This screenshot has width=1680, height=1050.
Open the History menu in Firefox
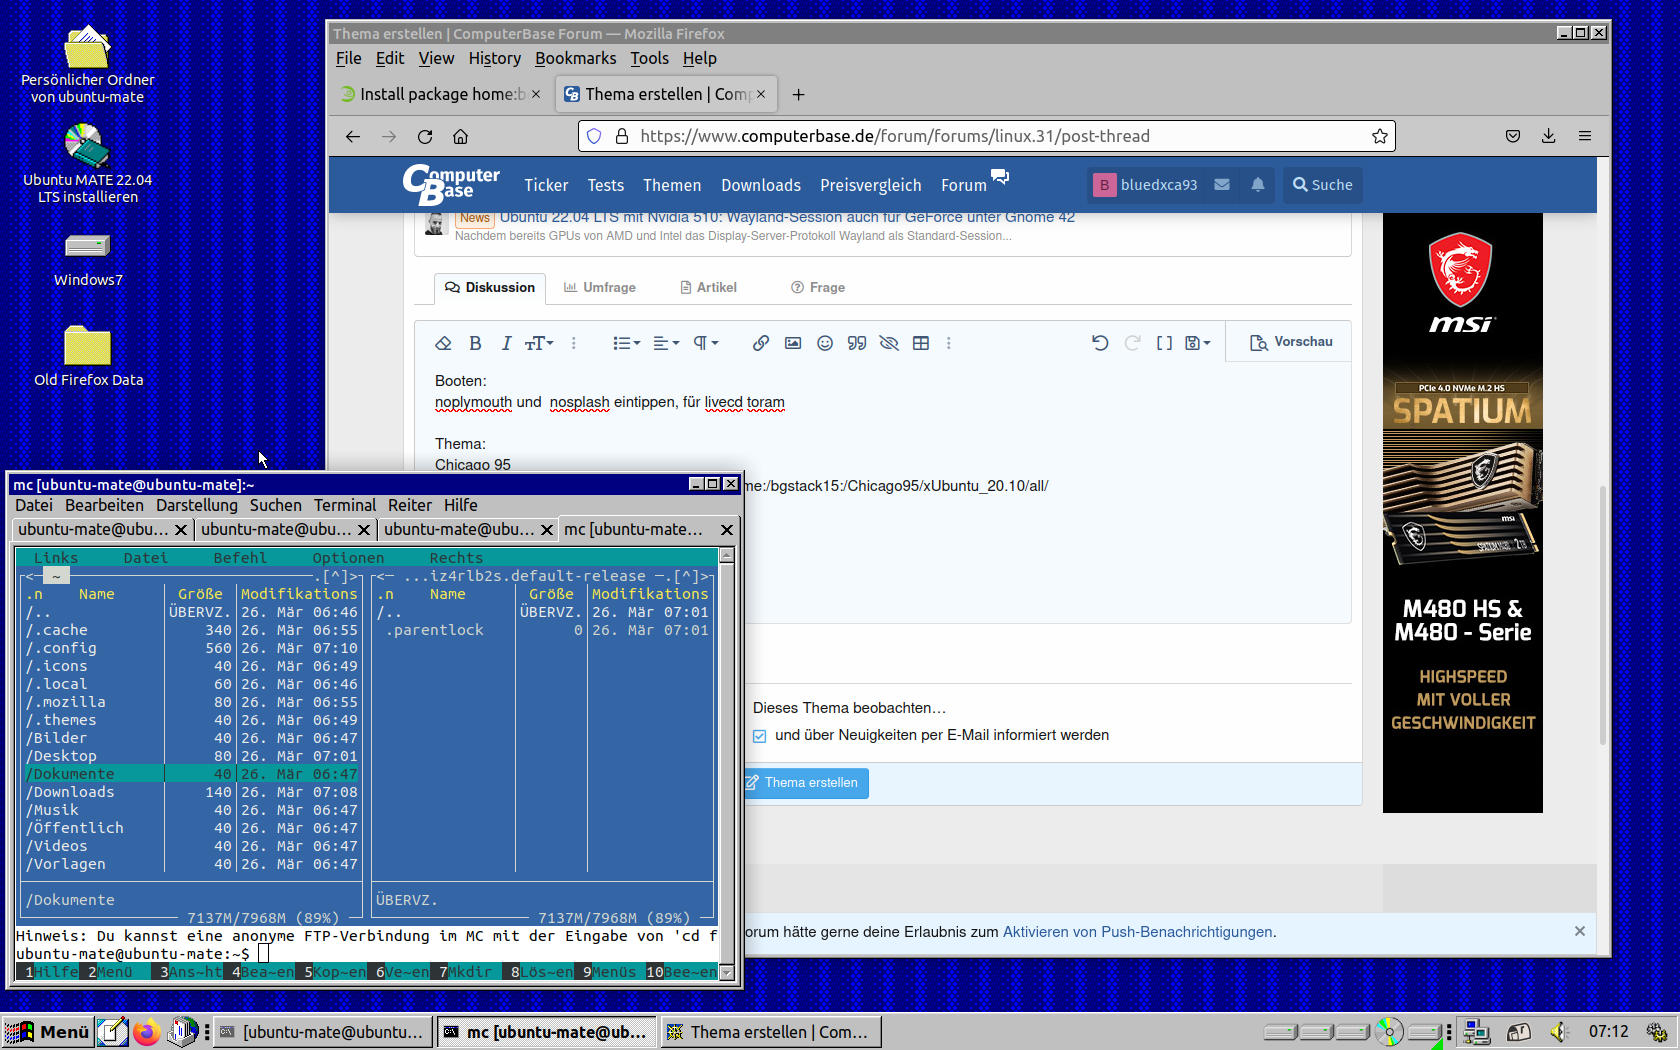[495, 58]
